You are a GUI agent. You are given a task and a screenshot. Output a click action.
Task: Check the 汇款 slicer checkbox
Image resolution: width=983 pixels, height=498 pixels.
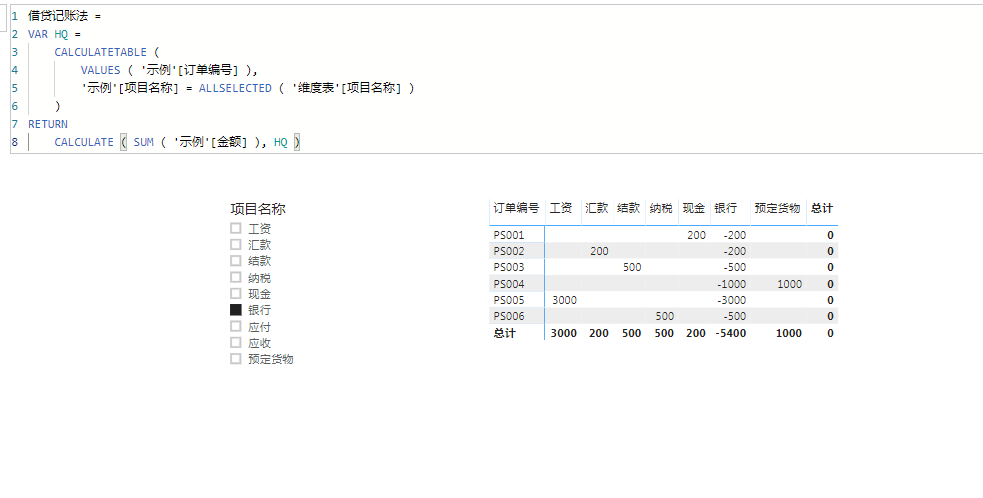236,245
